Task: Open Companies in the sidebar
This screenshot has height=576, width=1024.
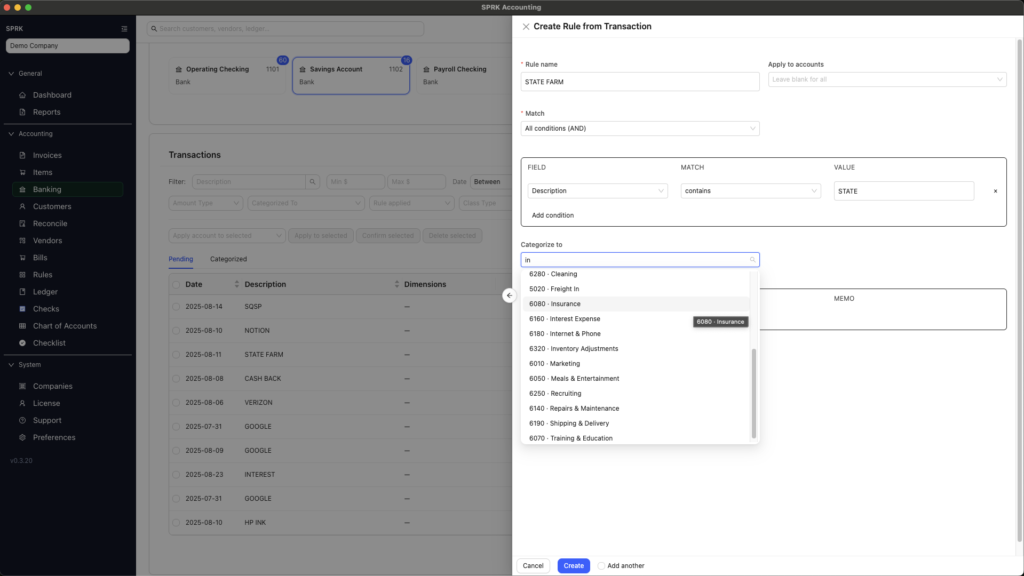Action: coord(52,386)
